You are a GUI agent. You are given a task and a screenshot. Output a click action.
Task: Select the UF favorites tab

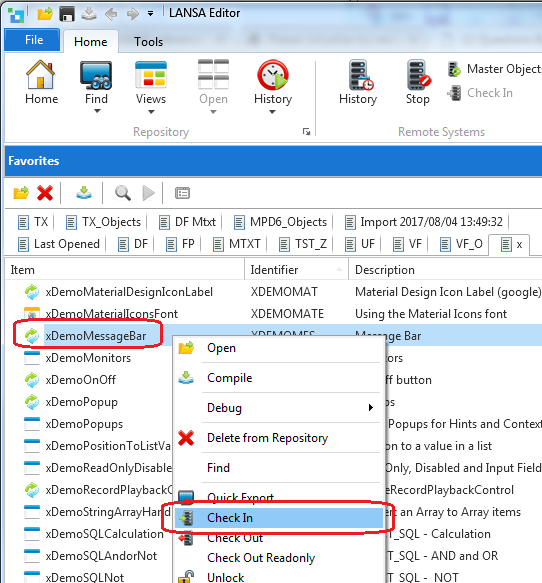359,244
